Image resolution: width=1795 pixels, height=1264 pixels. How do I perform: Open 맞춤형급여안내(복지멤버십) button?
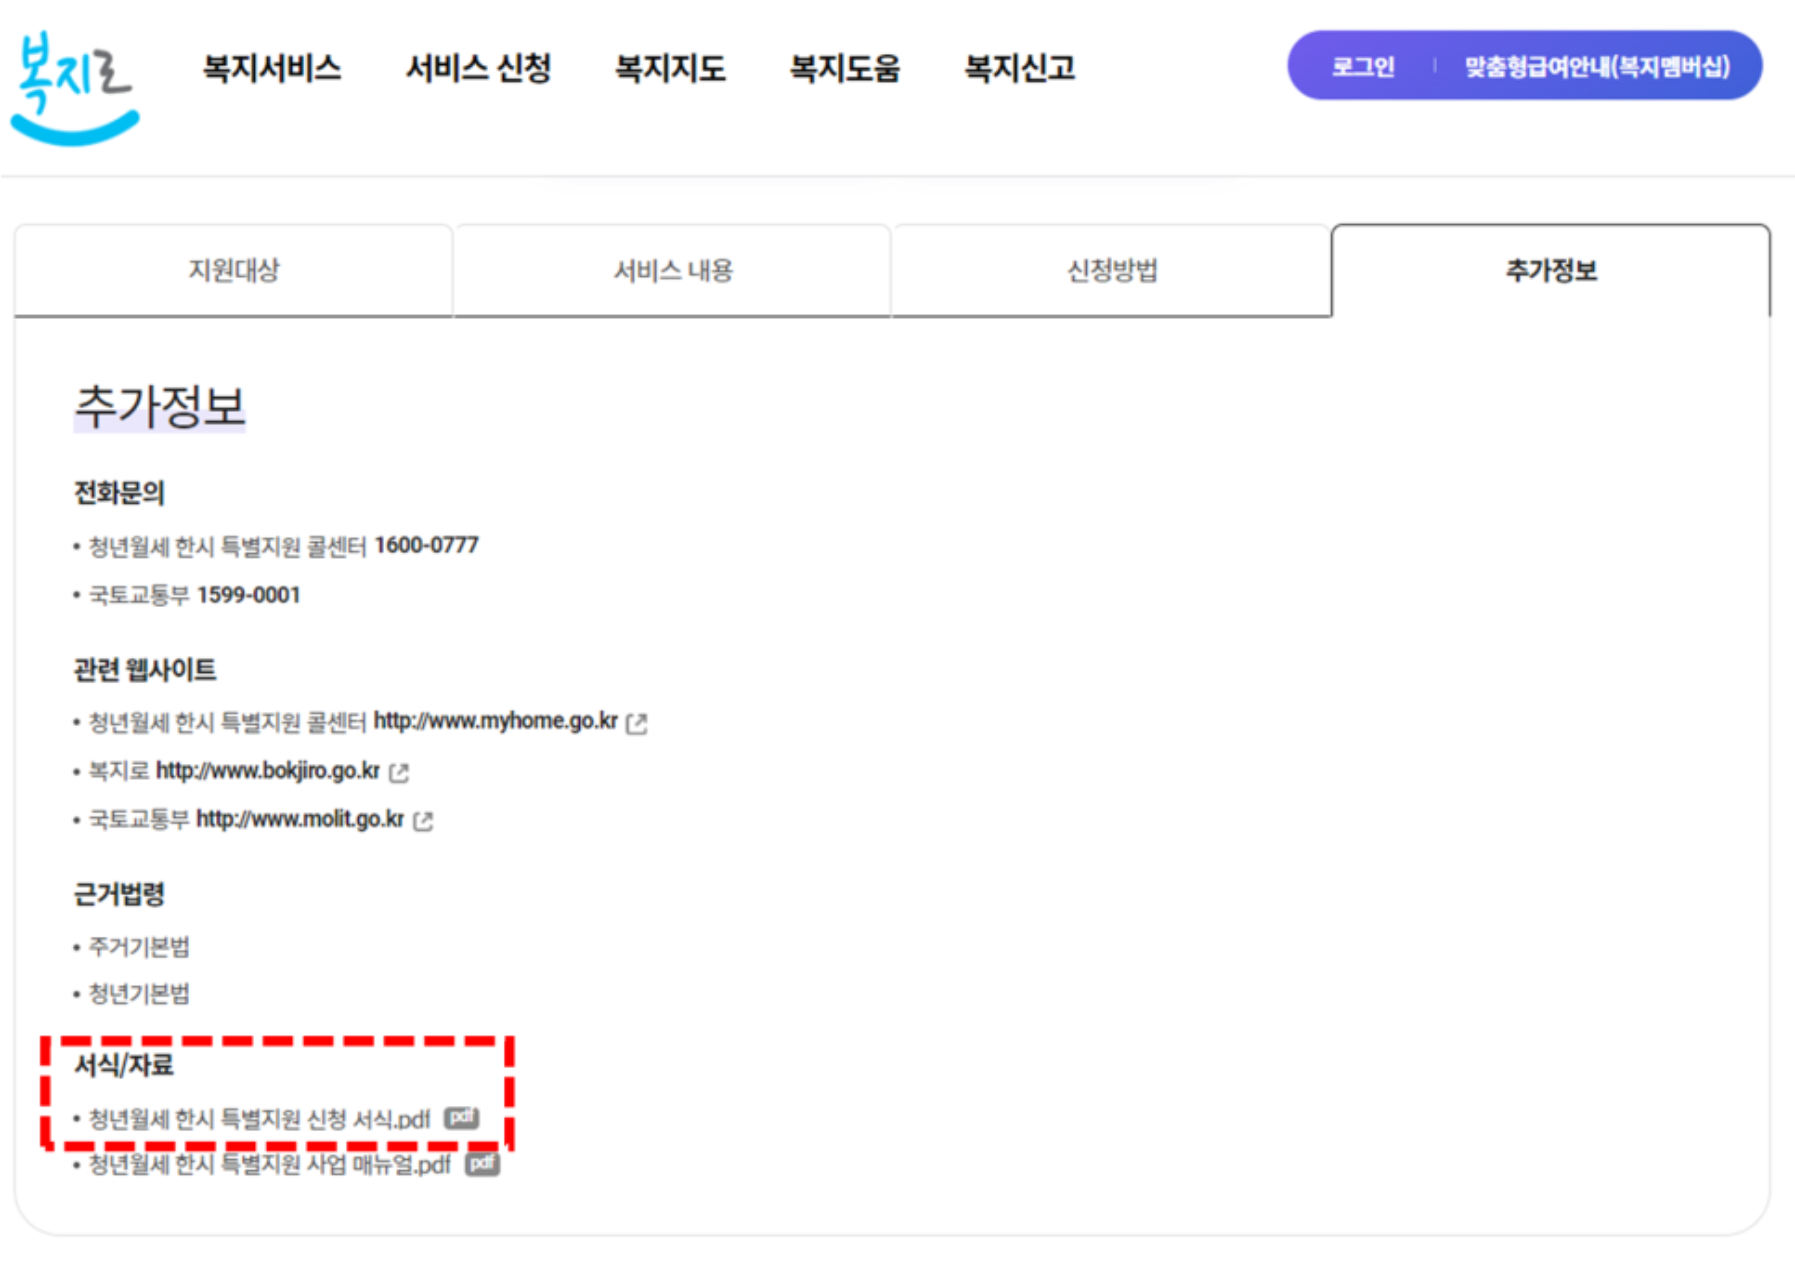1597,67
